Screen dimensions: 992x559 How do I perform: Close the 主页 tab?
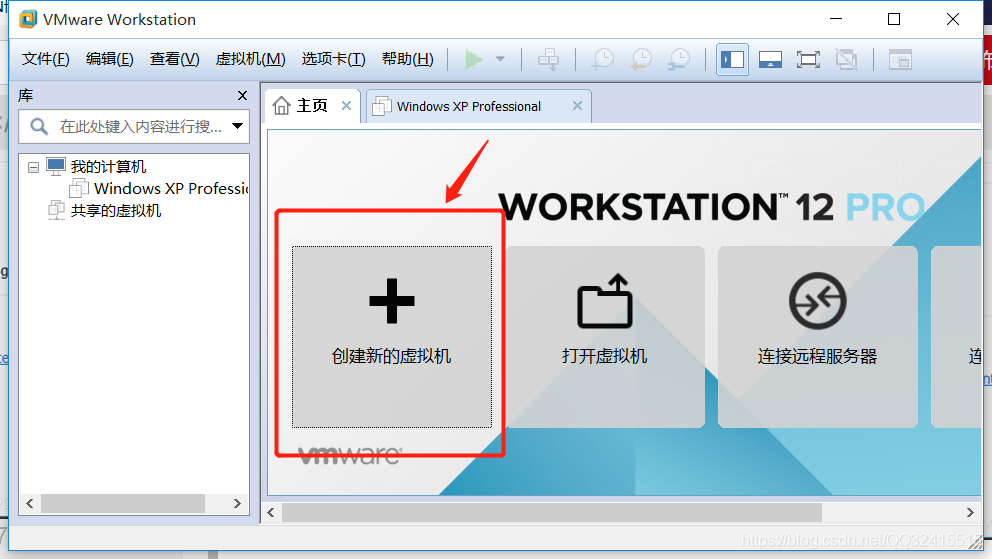(346, 106)
